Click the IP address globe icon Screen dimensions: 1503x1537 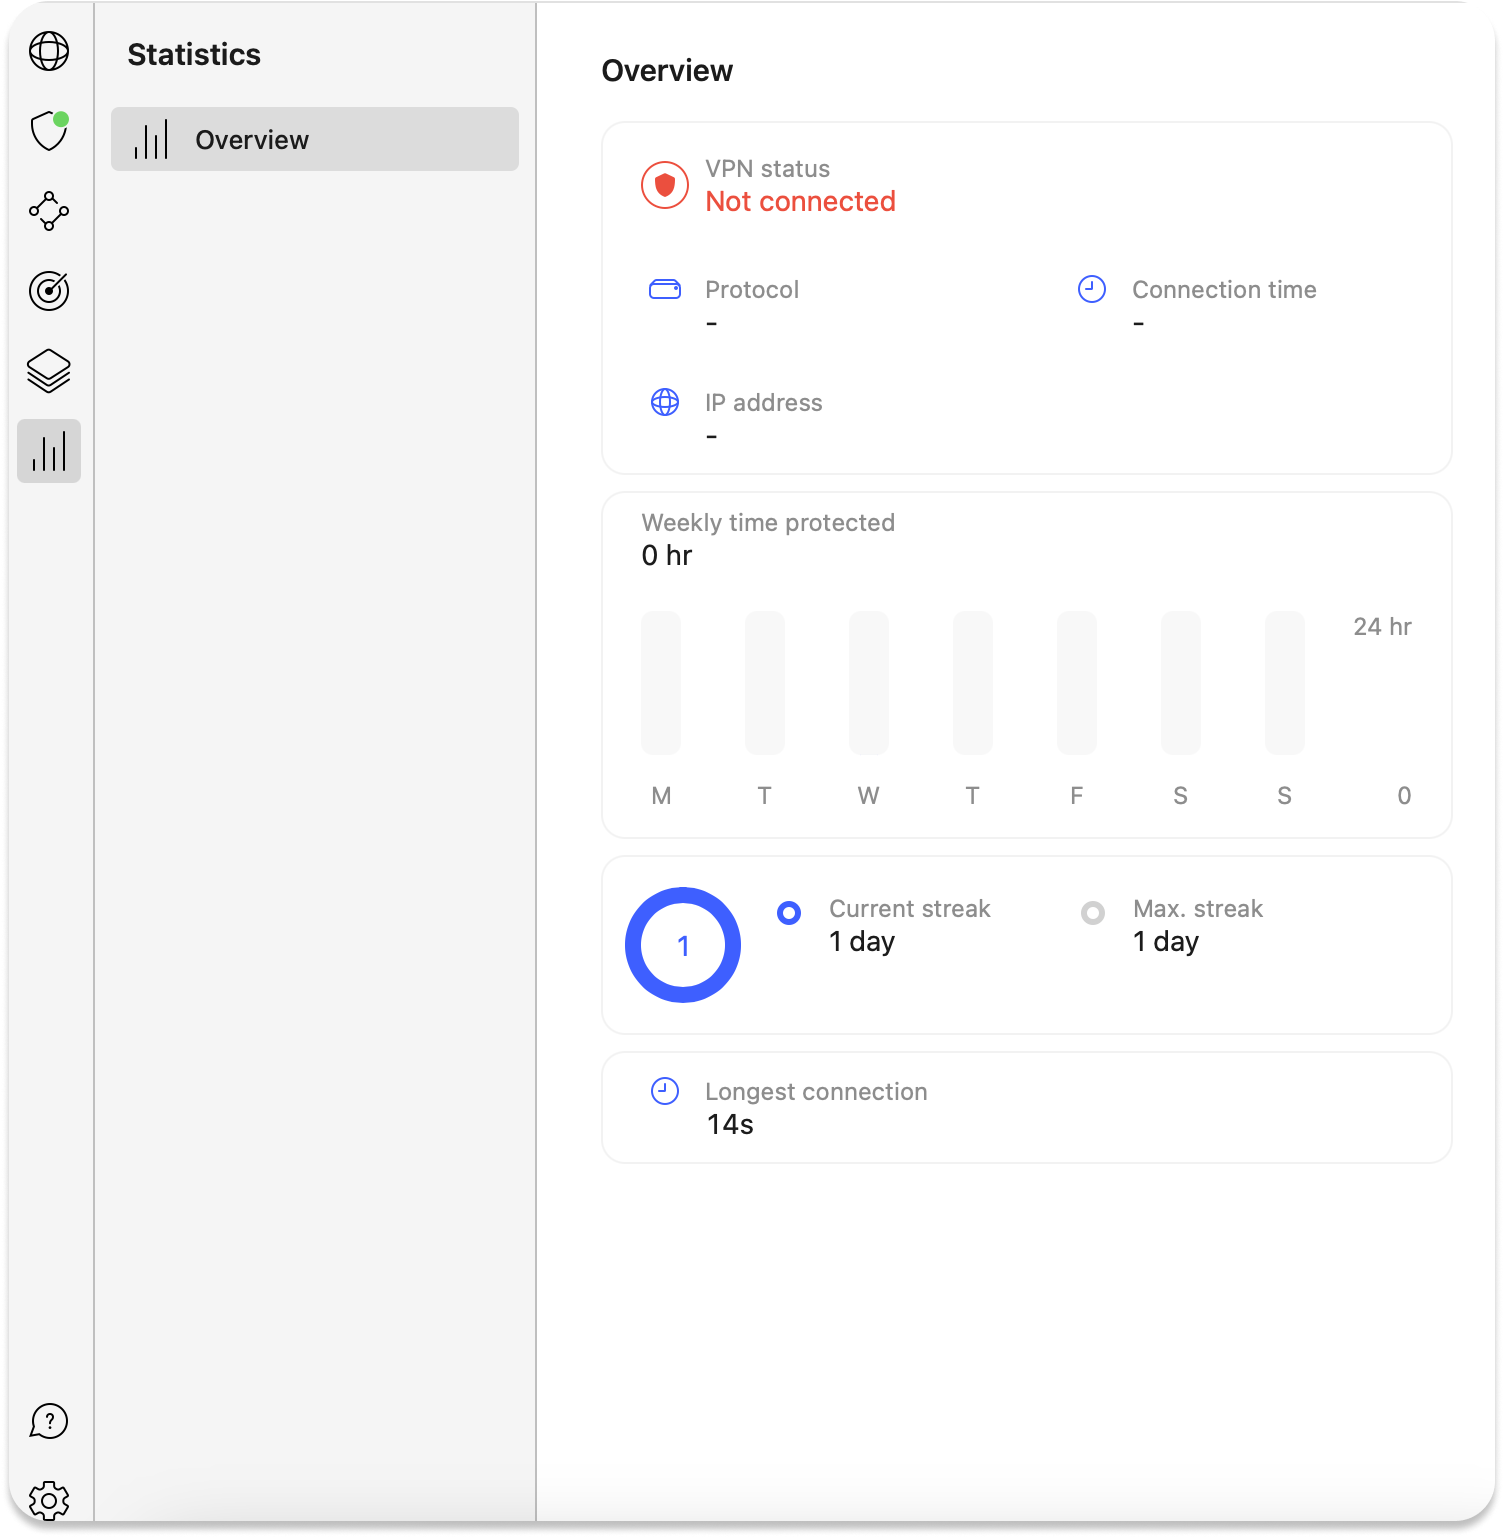pos(665,402)
